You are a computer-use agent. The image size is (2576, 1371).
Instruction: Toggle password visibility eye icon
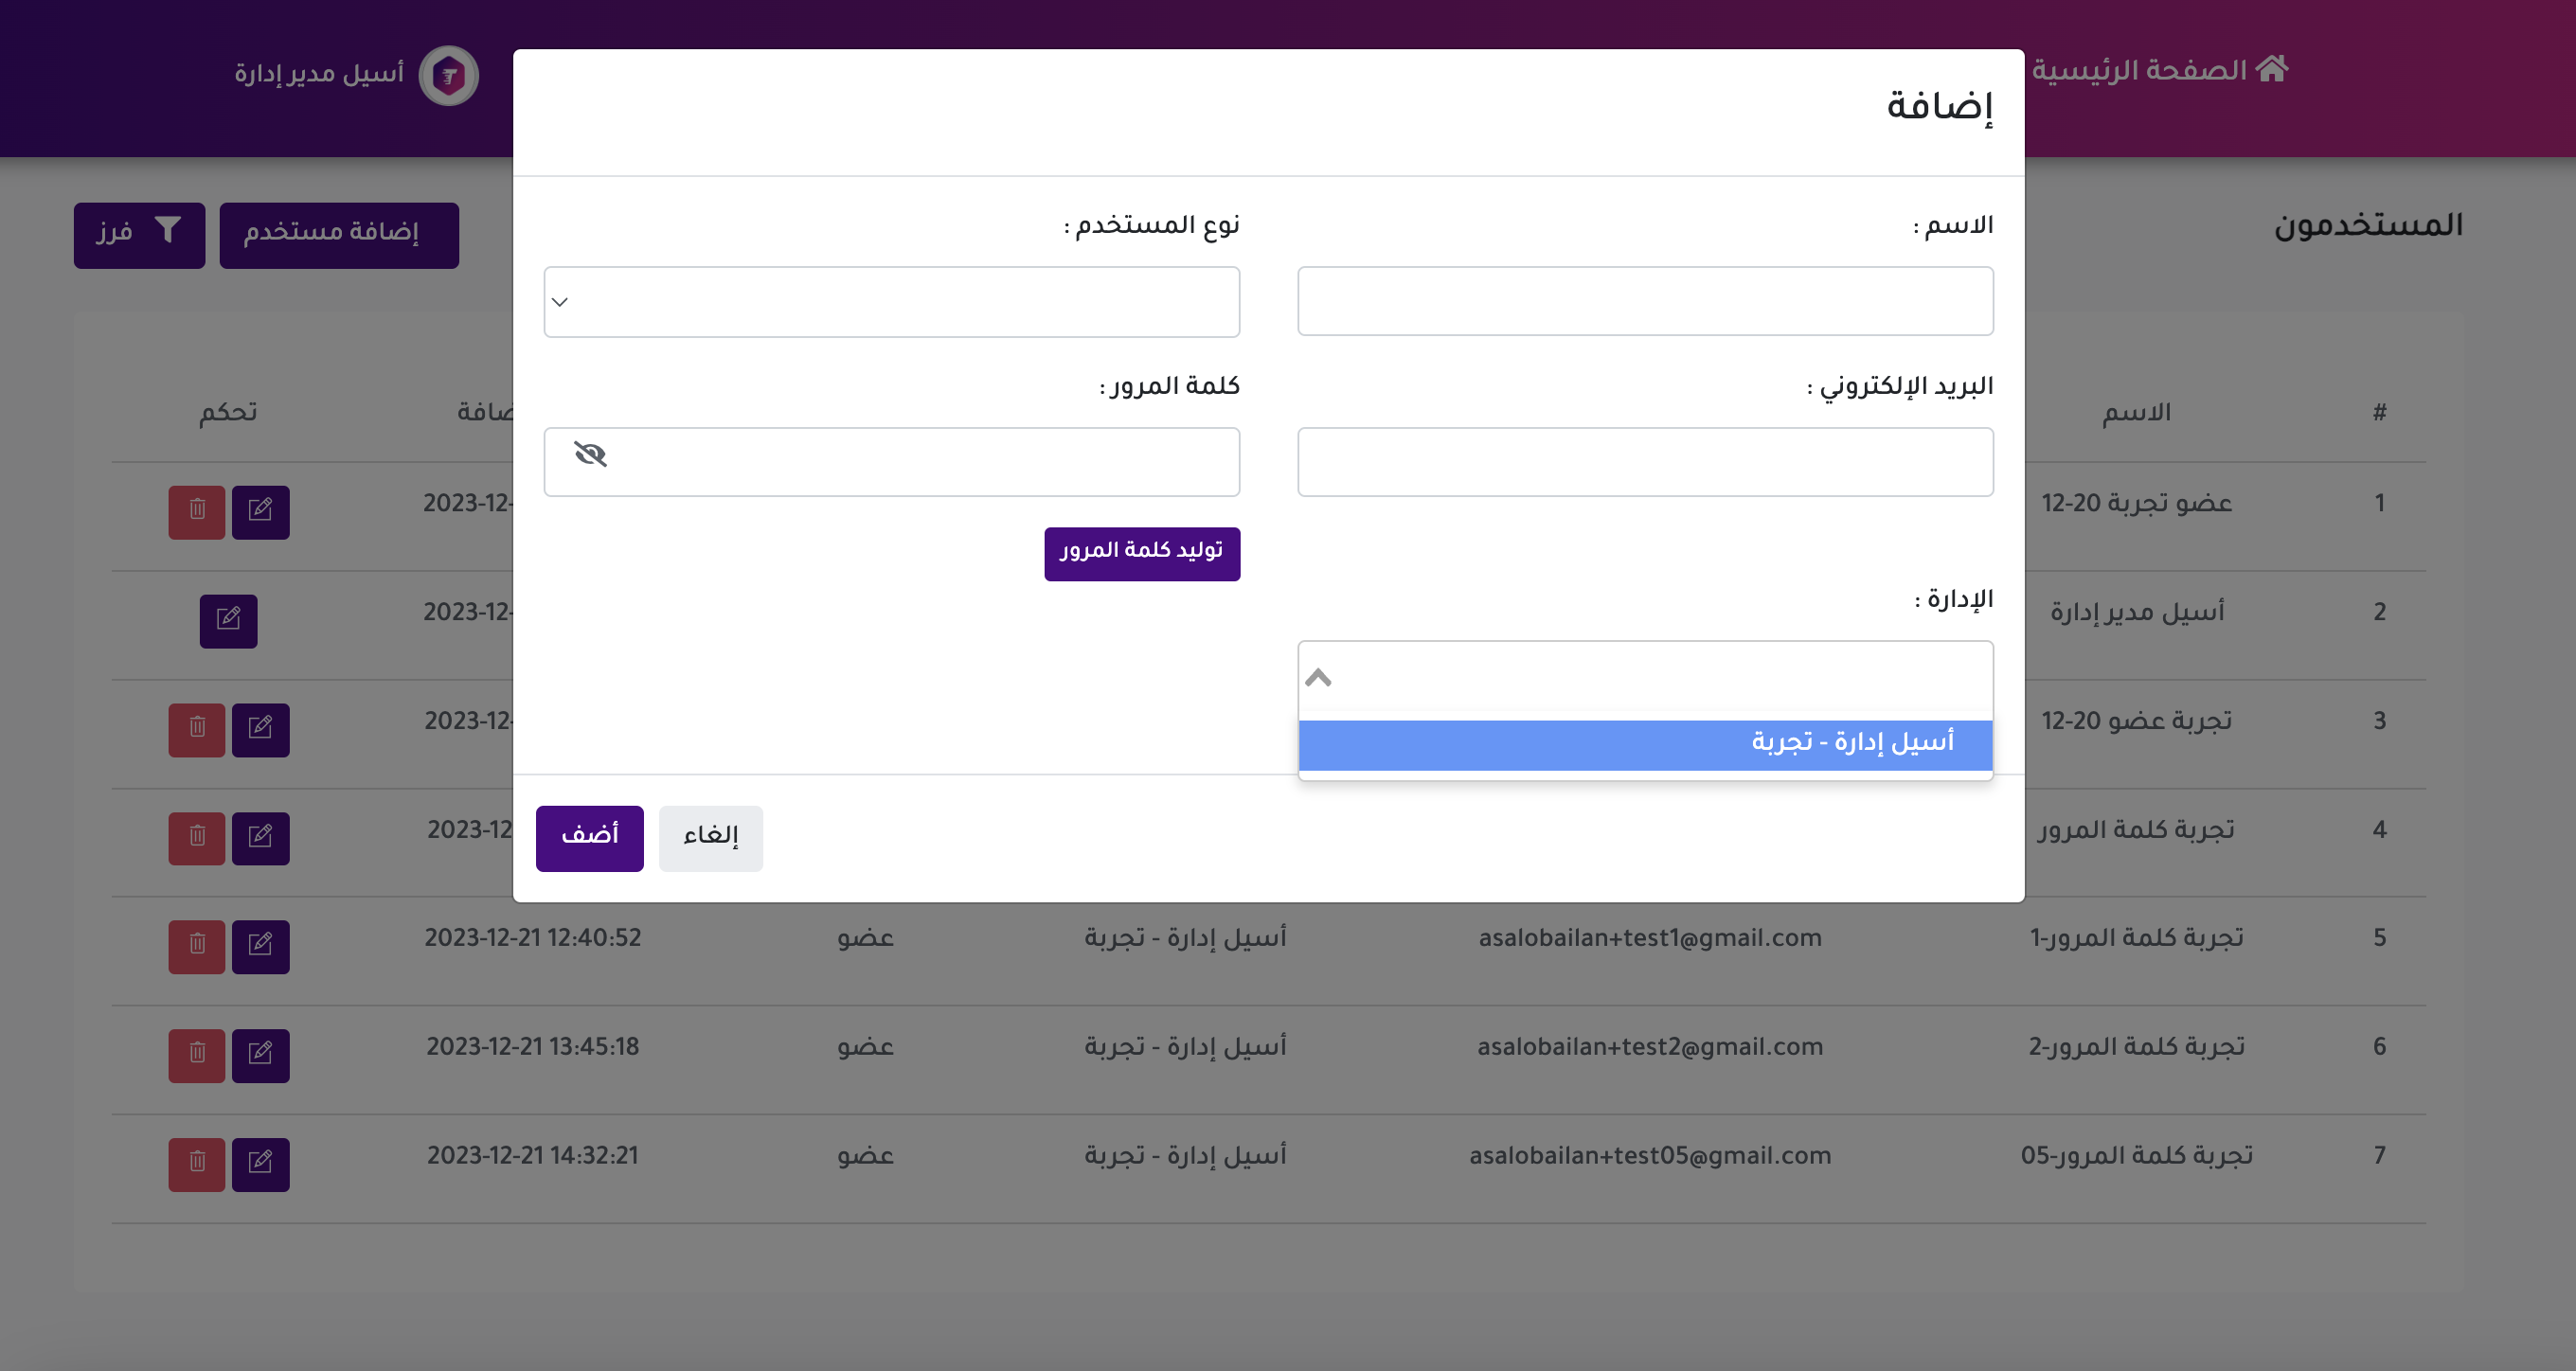[590, 455]
